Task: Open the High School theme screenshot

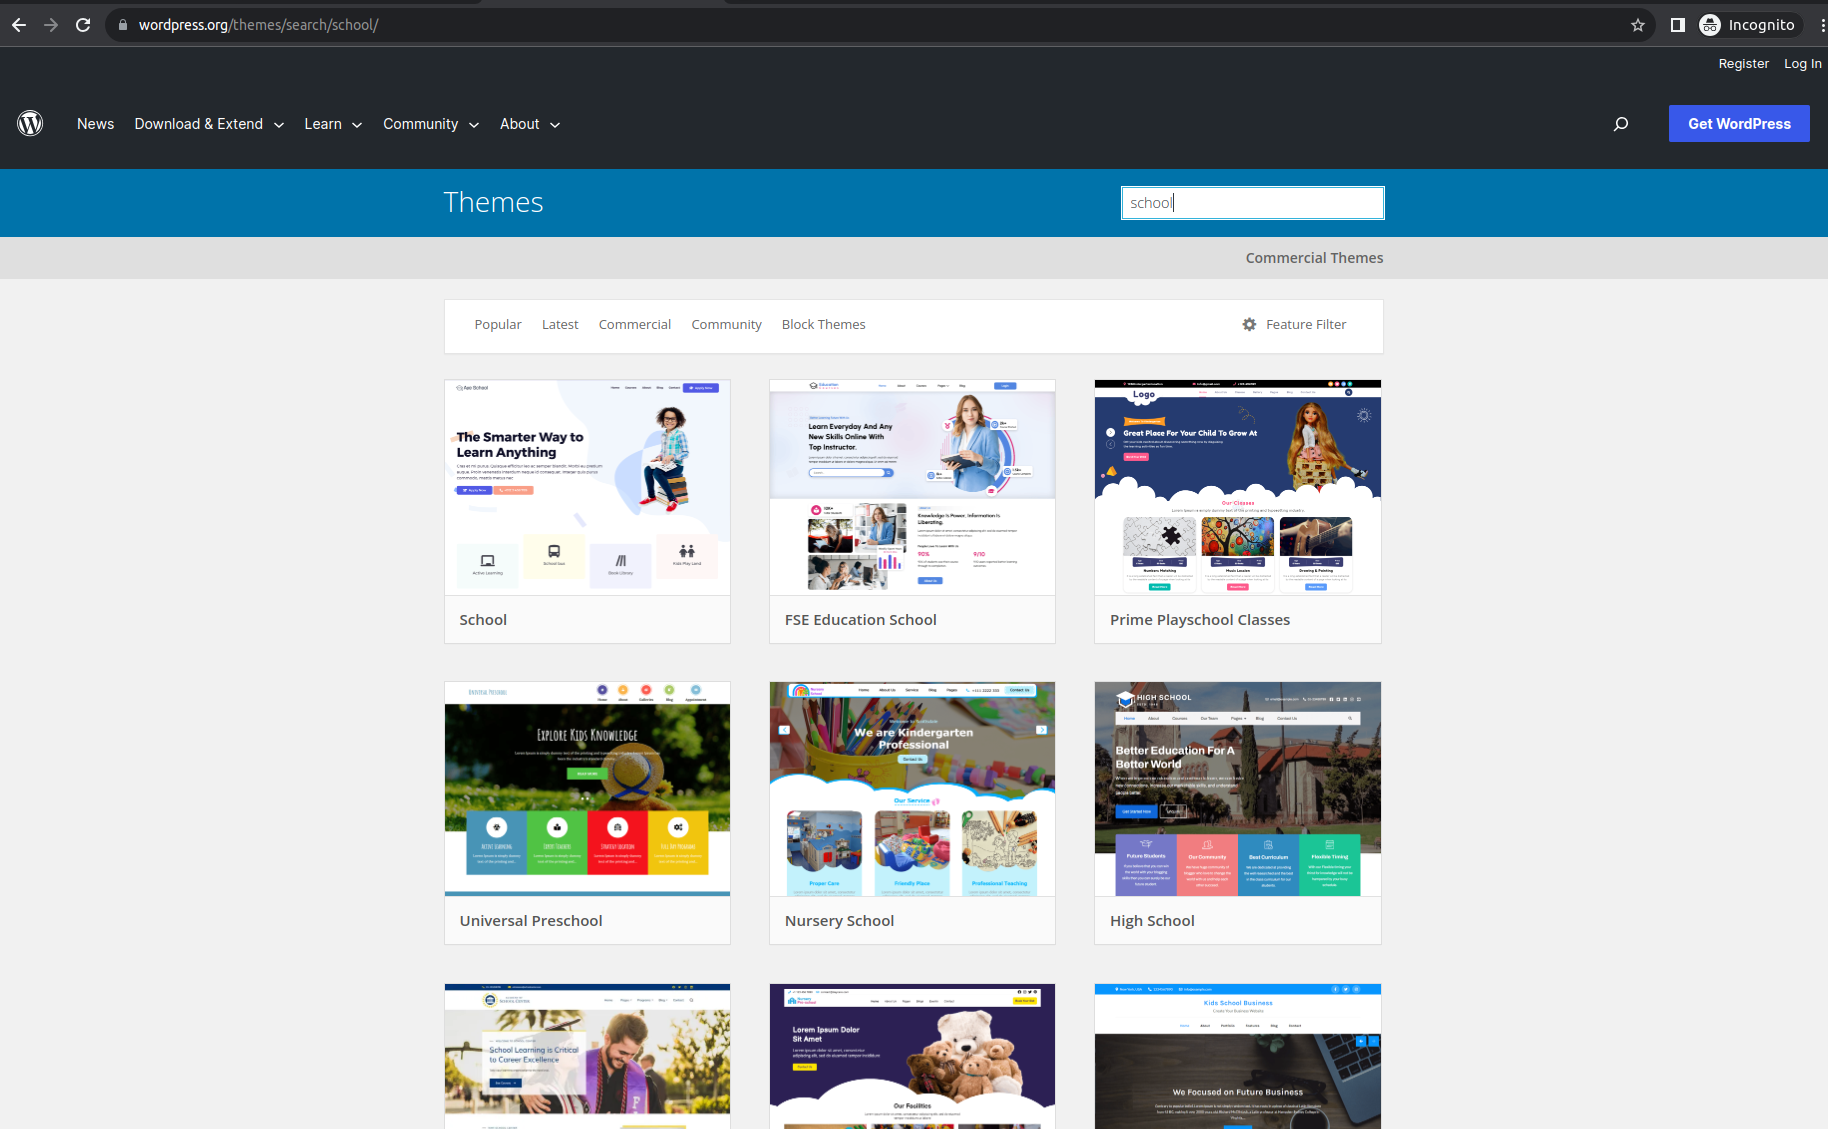Action: click(1237, 789)
